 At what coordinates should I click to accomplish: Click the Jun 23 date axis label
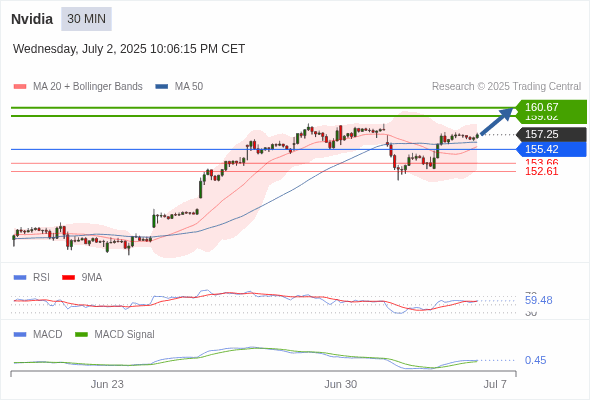click(107, 384)
